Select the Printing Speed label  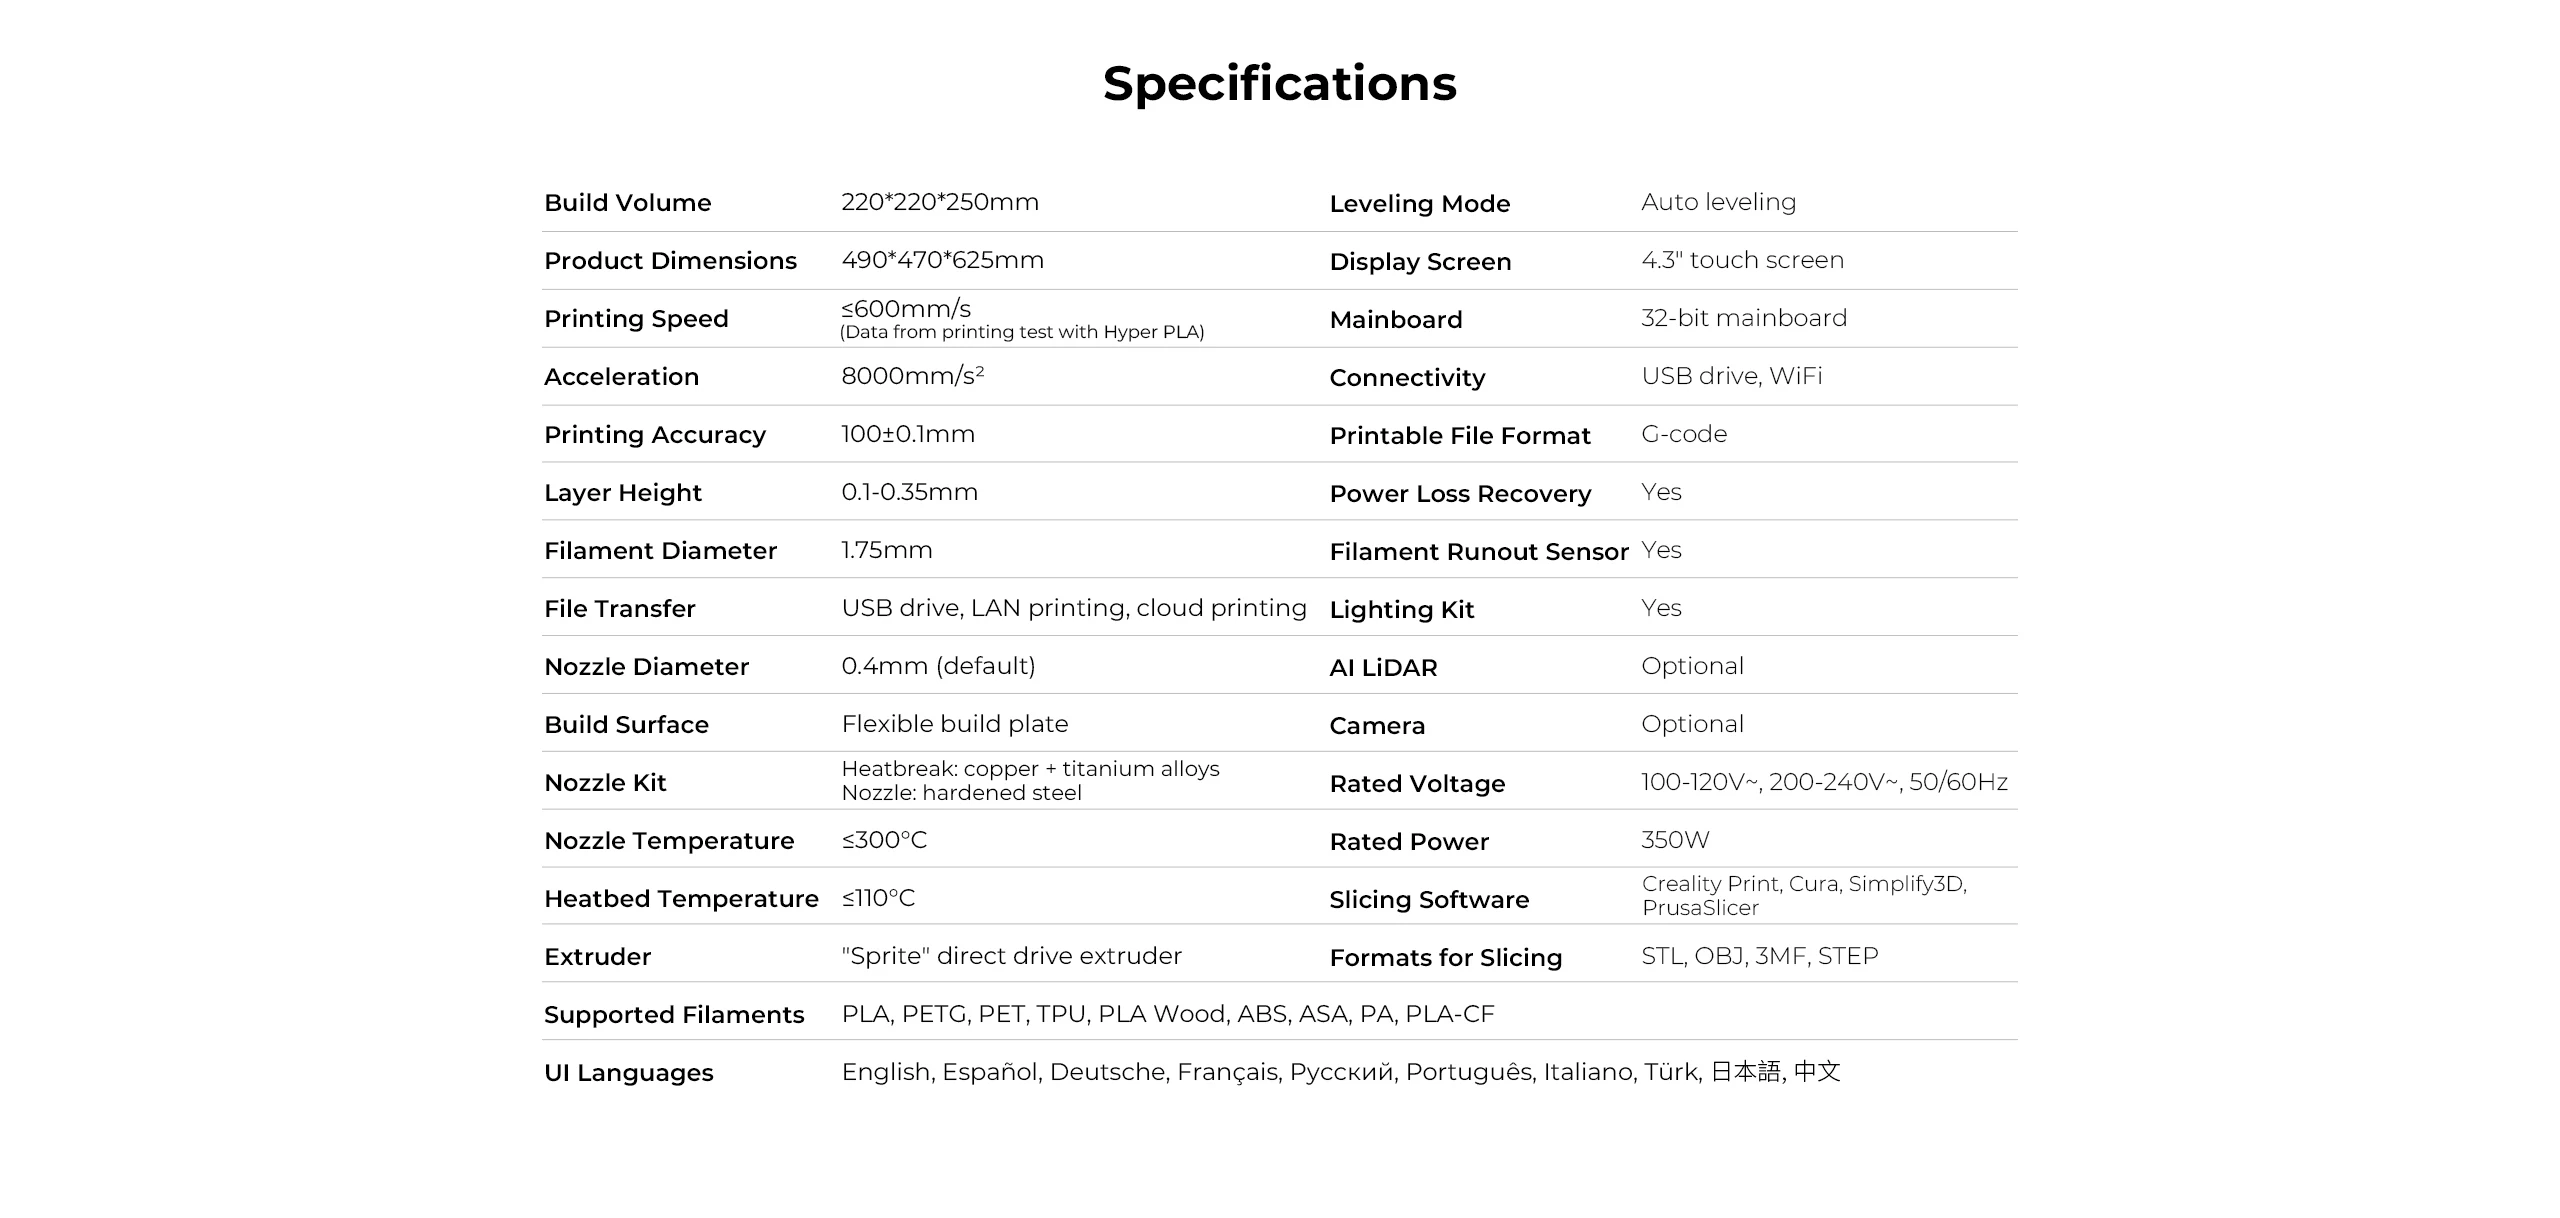tap(636, 319)
